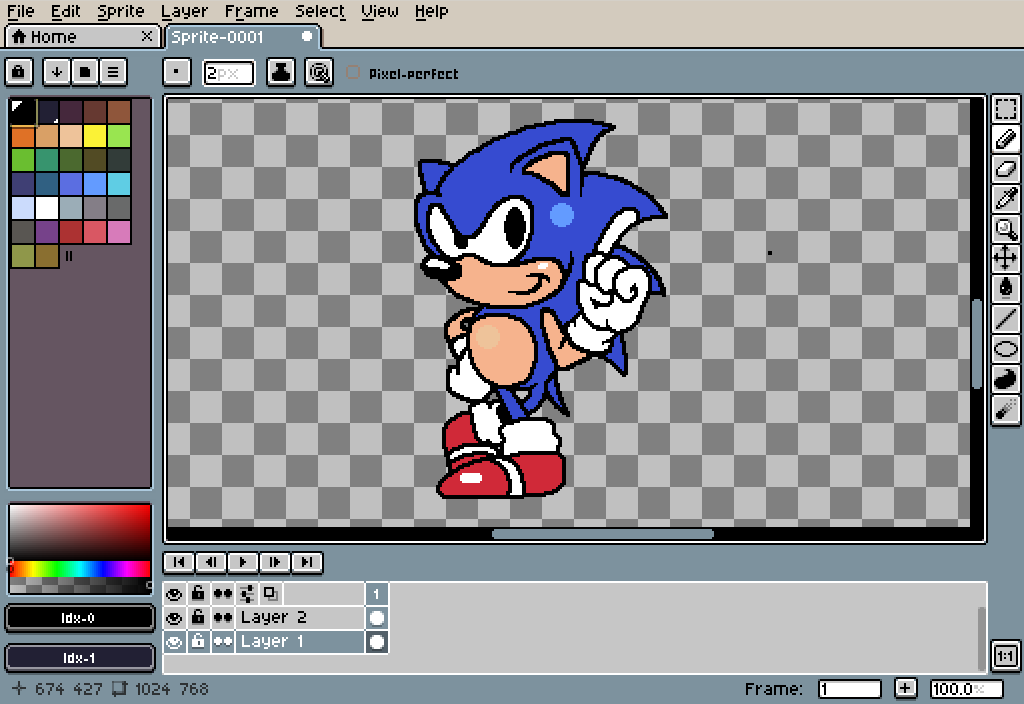This screenshot has height=704, width=1024.
Task: Open the Edit menu
Action: 66,11
